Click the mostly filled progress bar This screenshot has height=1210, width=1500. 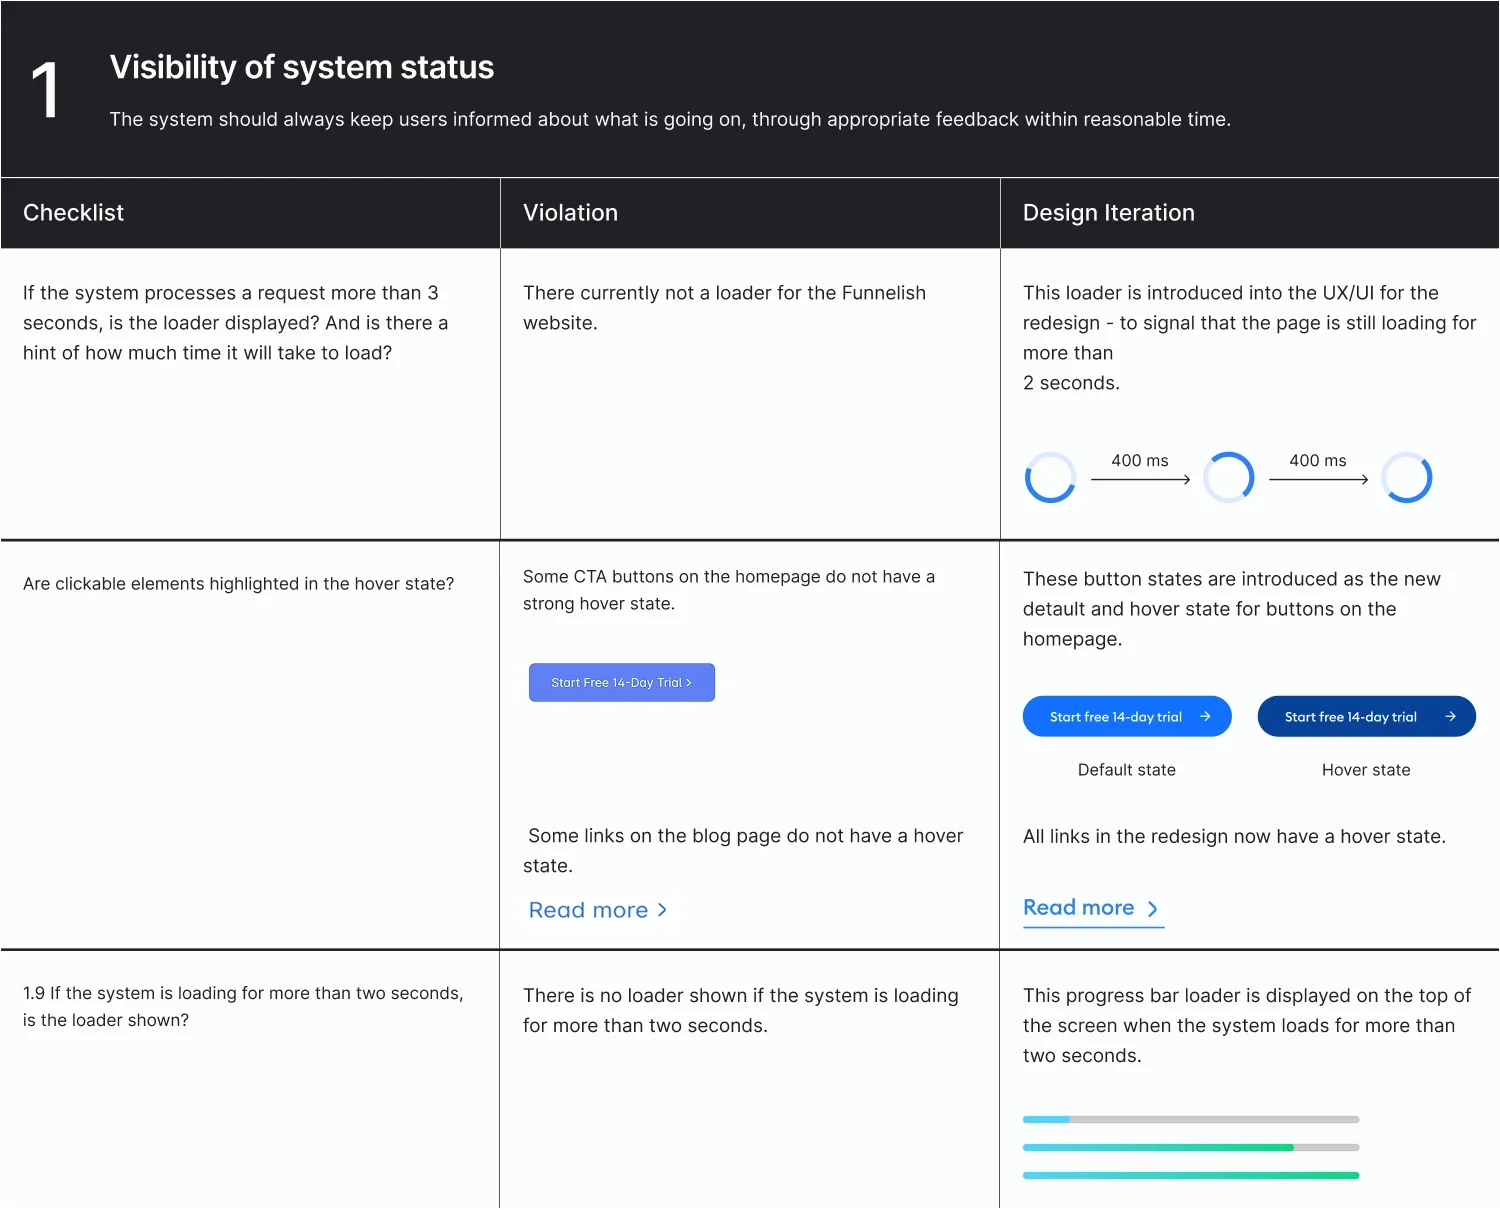[x=1190, y=1147]
